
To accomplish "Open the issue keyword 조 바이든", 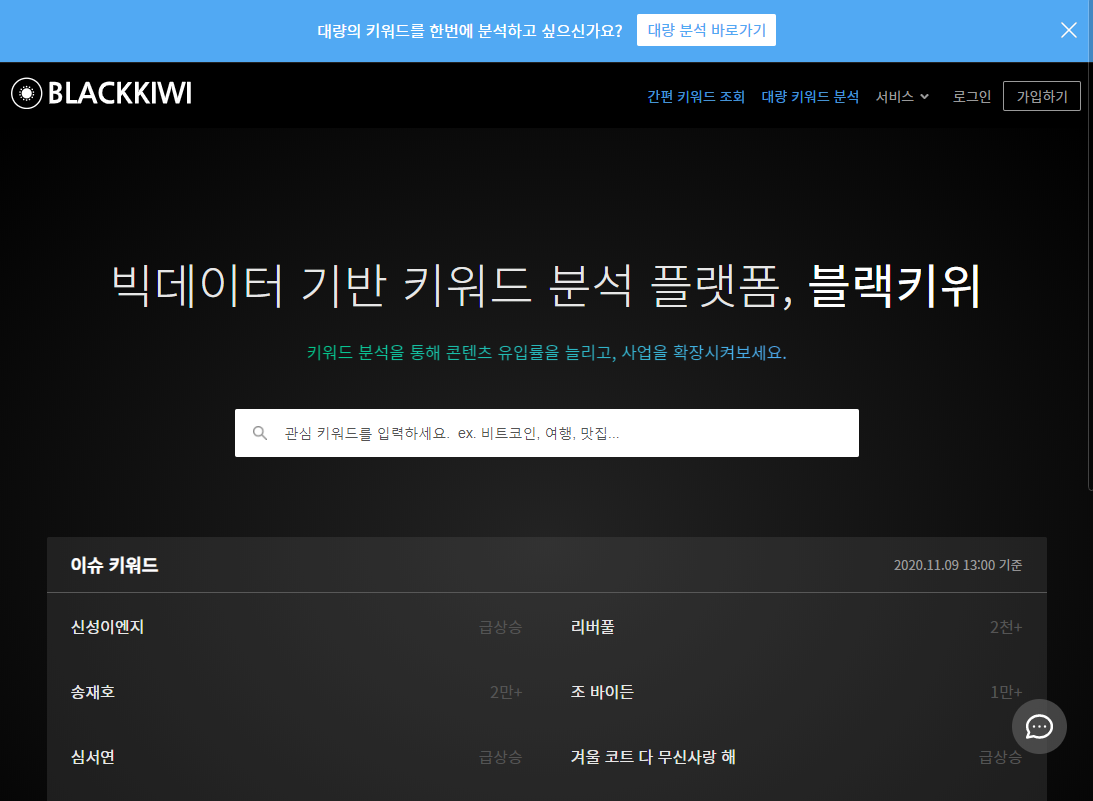I will pyautogui.click(x=602, y=692).
